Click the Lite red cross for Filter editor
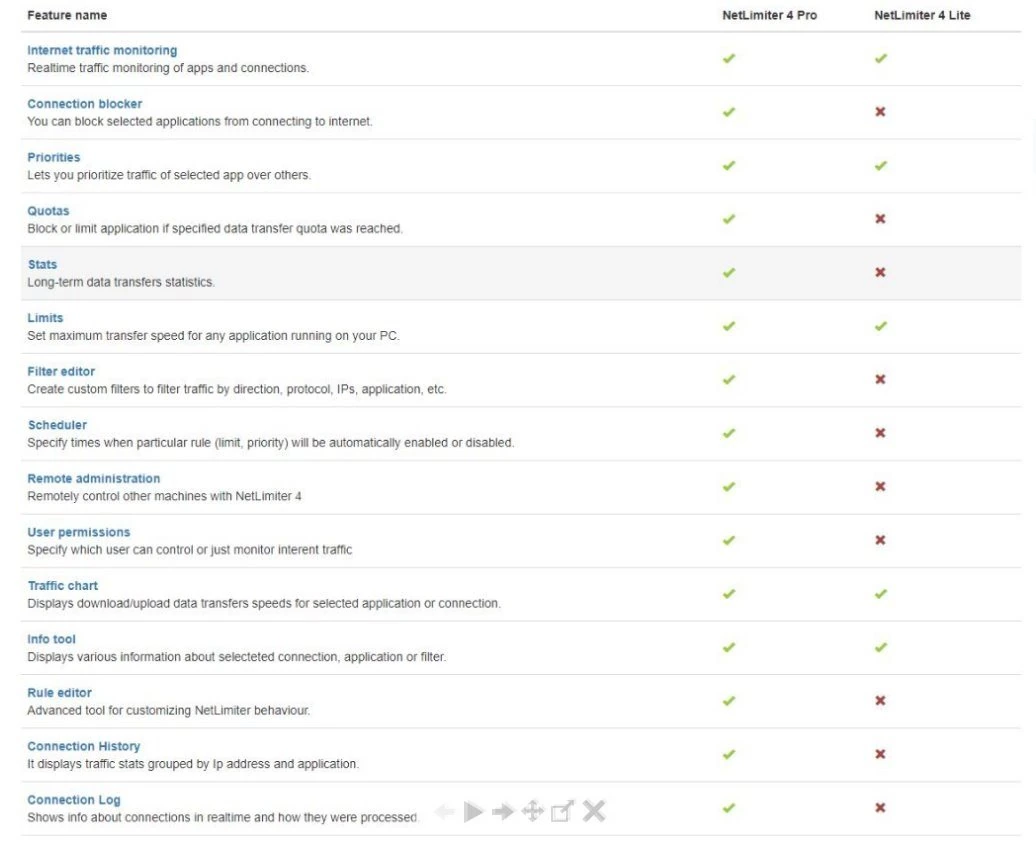The width and height of the screenshot is (1036, 842). [x=880, y=379]
